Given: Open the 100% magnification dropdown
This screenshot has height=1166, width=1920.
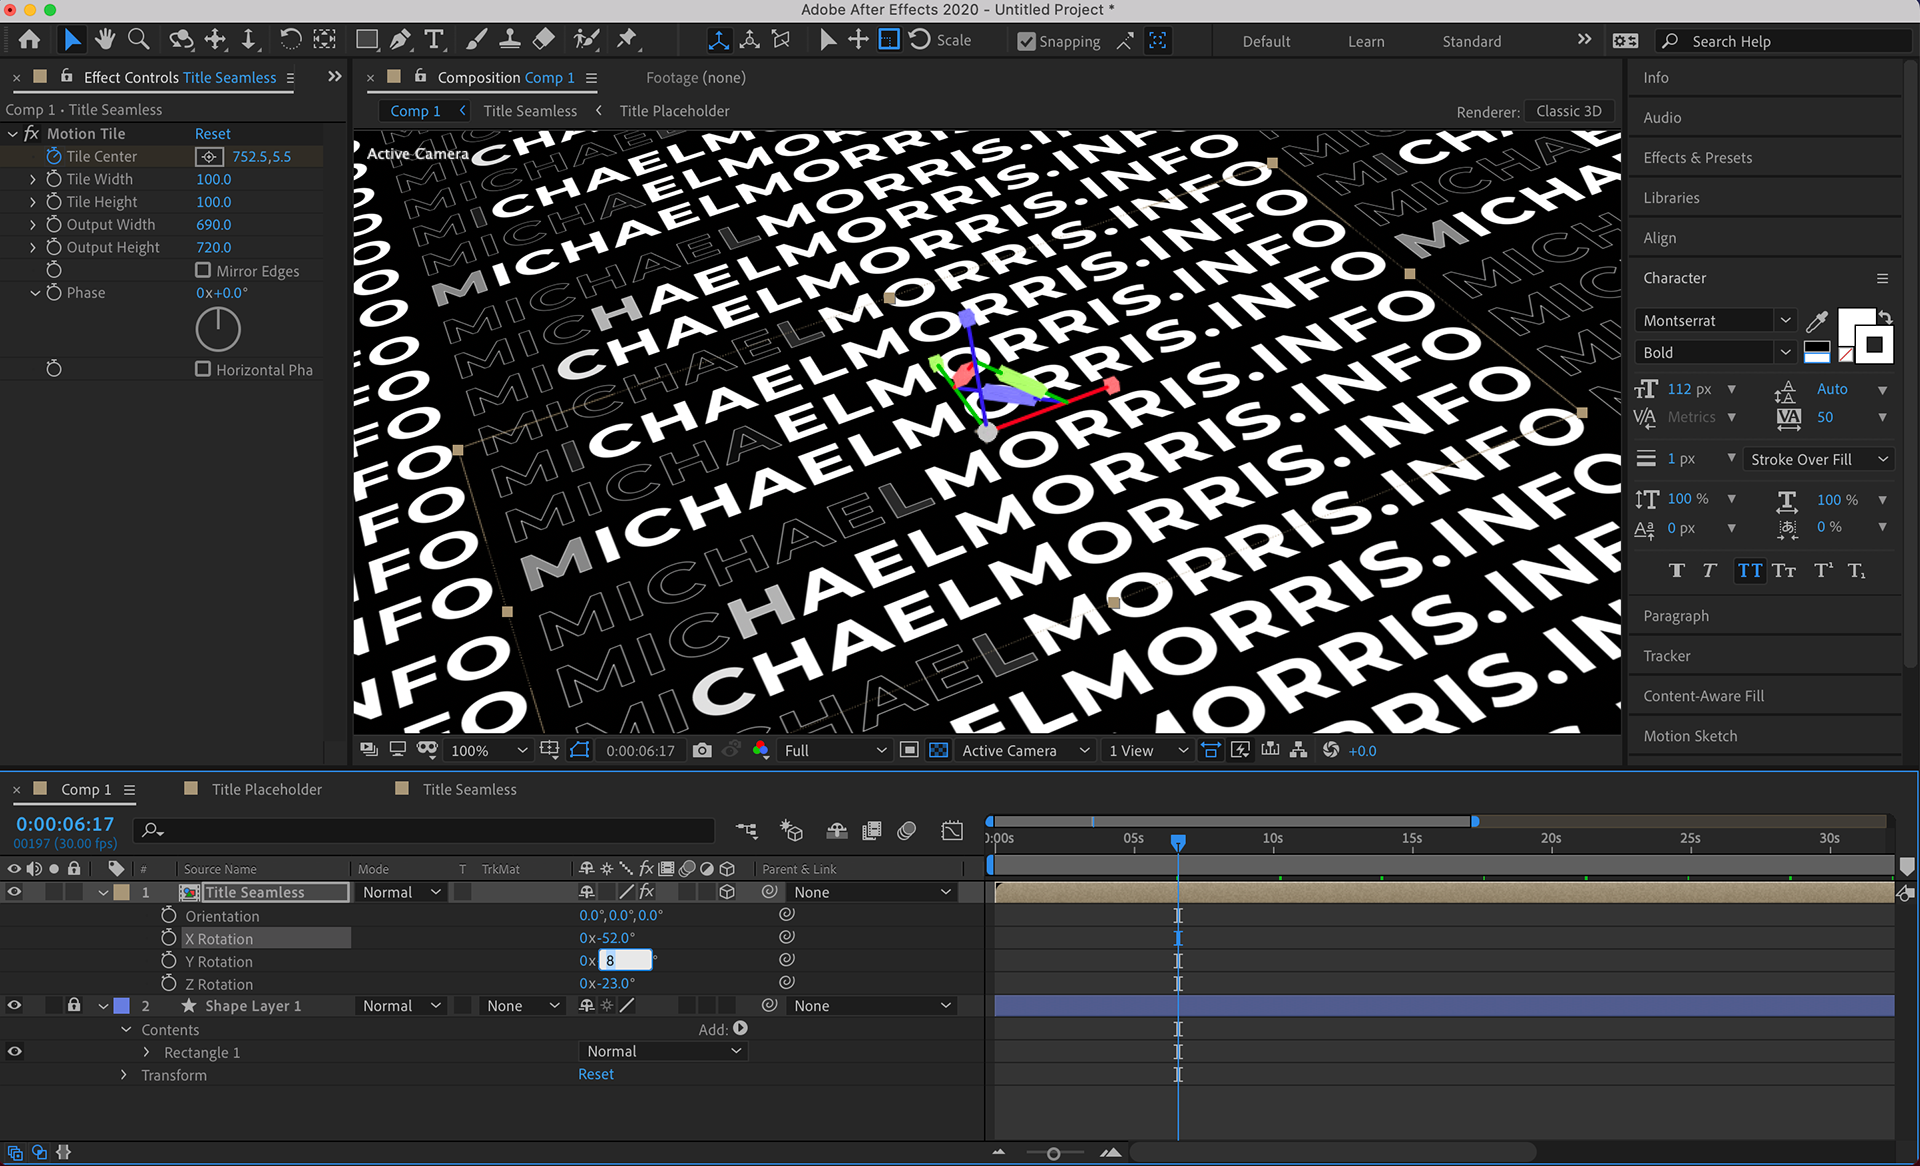Looking at the screenshot, I should point(488,751).
